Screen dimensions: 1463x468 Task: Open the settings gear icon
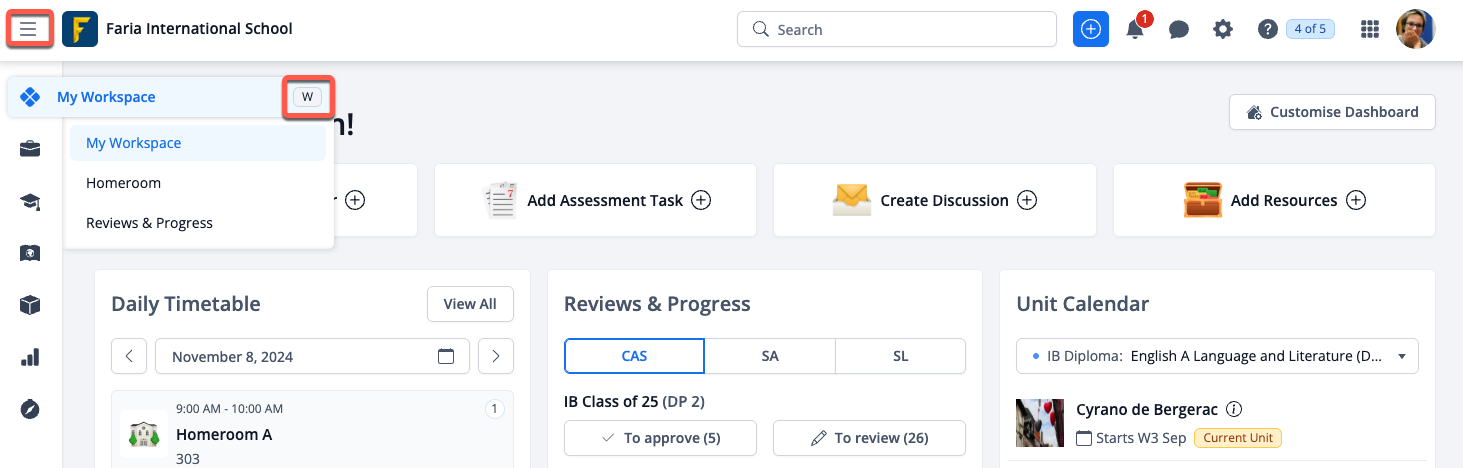tap(1223, 30)
